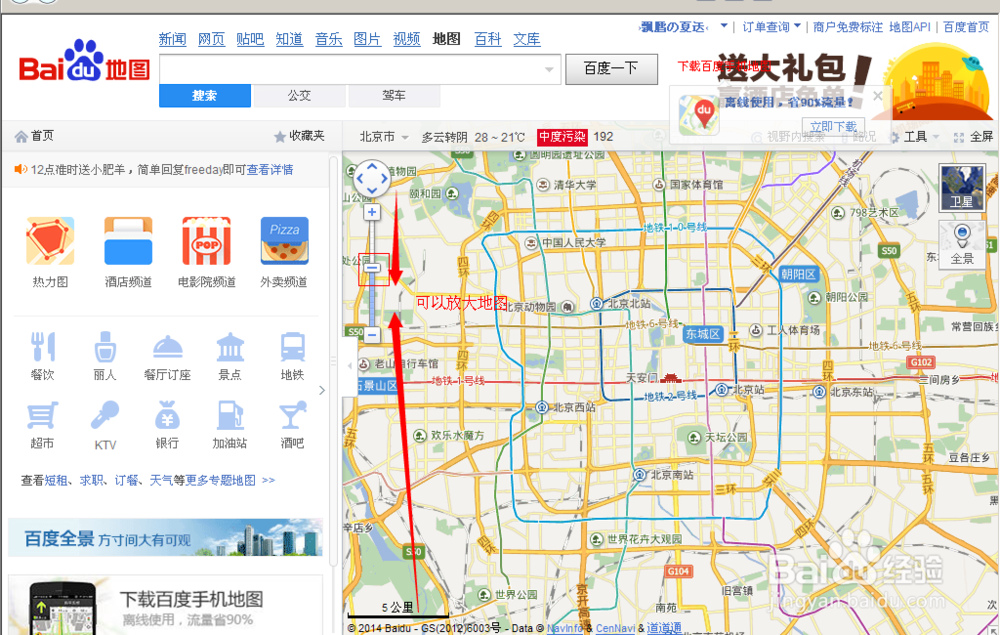Go to 音乐 music in top navigation
This screenshot has width=1000, height=635.
coord(328,39)
